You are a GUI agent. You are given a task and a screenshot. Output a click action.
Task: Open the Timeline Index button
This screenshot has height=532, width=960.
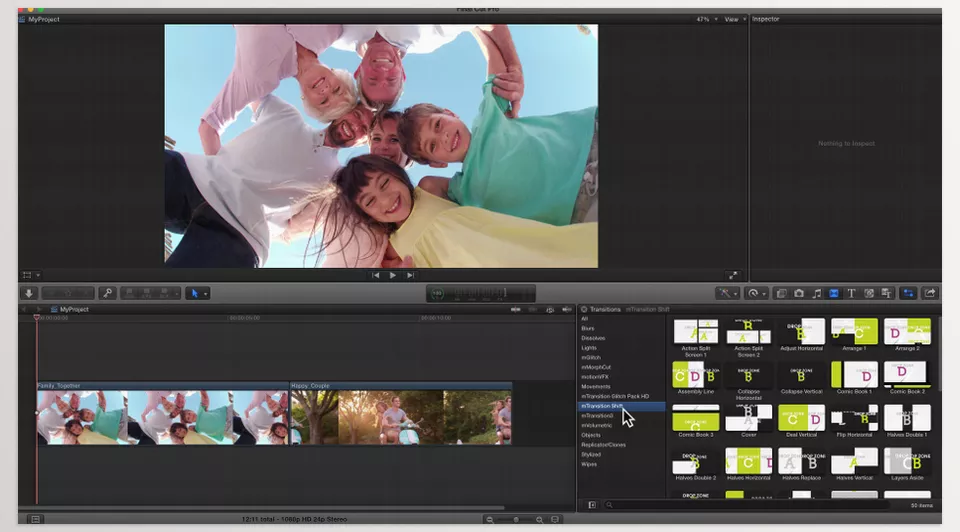click(36, 519)
